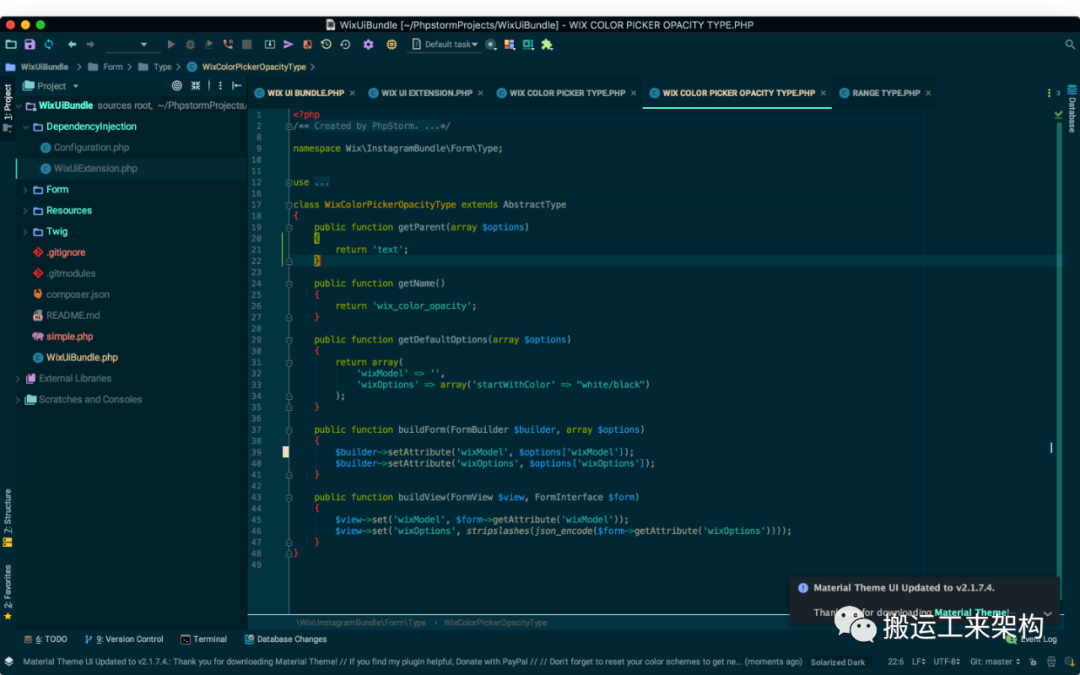The height and width of the screenshot is (675, 1080).
Task: Select Configuration.php in project tree
Action: pyautogui.click(x=91, y=147)
